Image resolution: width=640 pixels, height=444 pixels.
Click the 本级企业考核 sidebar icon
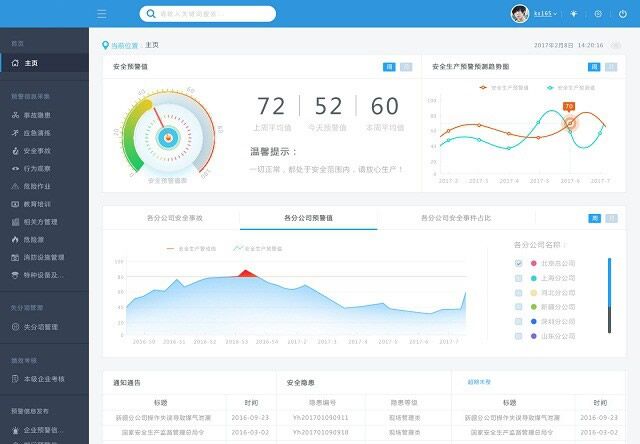point(16,379)
